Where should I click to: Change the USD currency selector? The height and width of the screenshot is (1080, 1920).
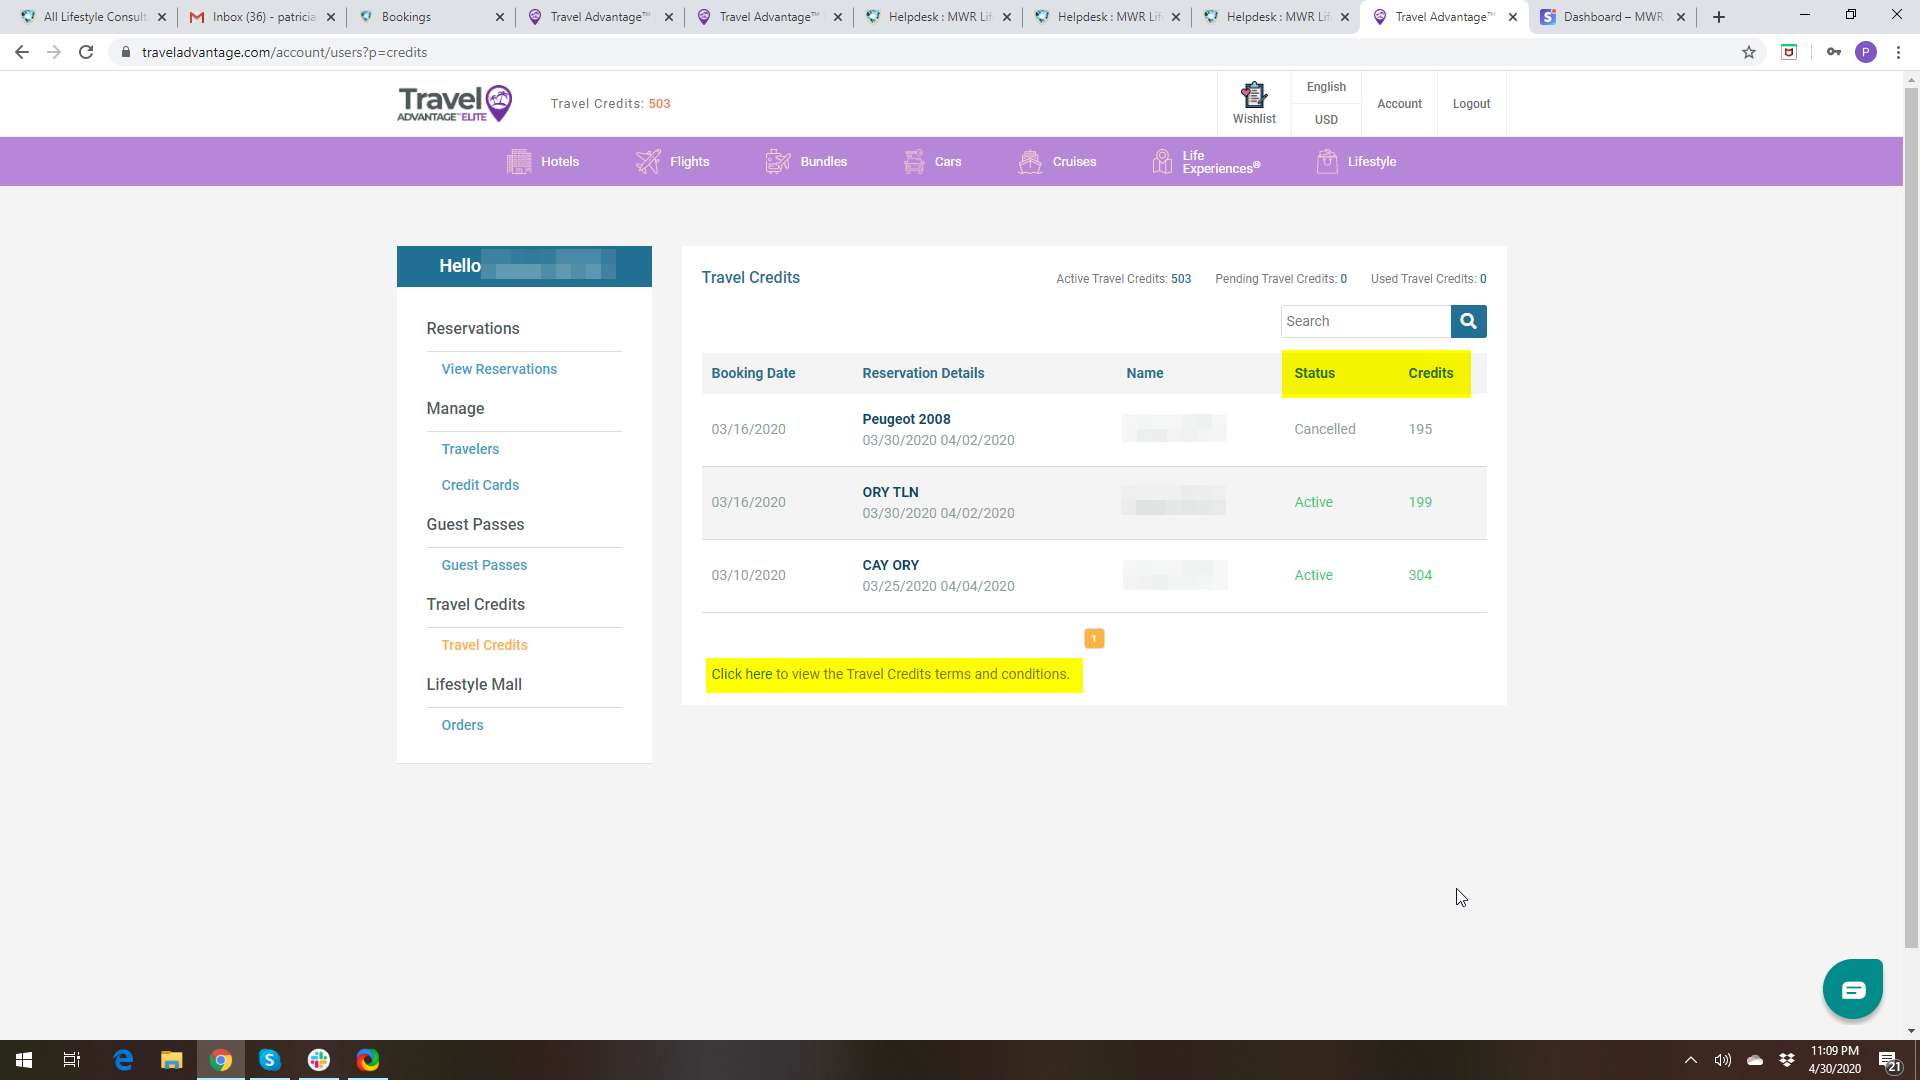coord(1326,119)
